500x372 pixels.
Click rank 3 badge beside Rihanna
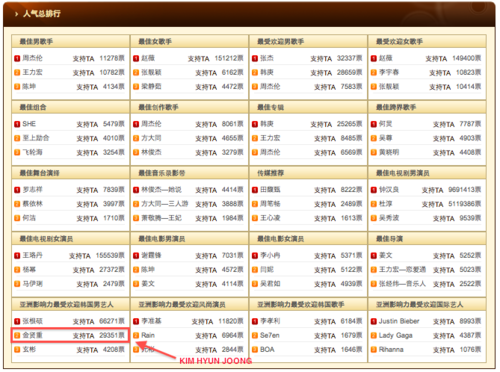point(374,350)
